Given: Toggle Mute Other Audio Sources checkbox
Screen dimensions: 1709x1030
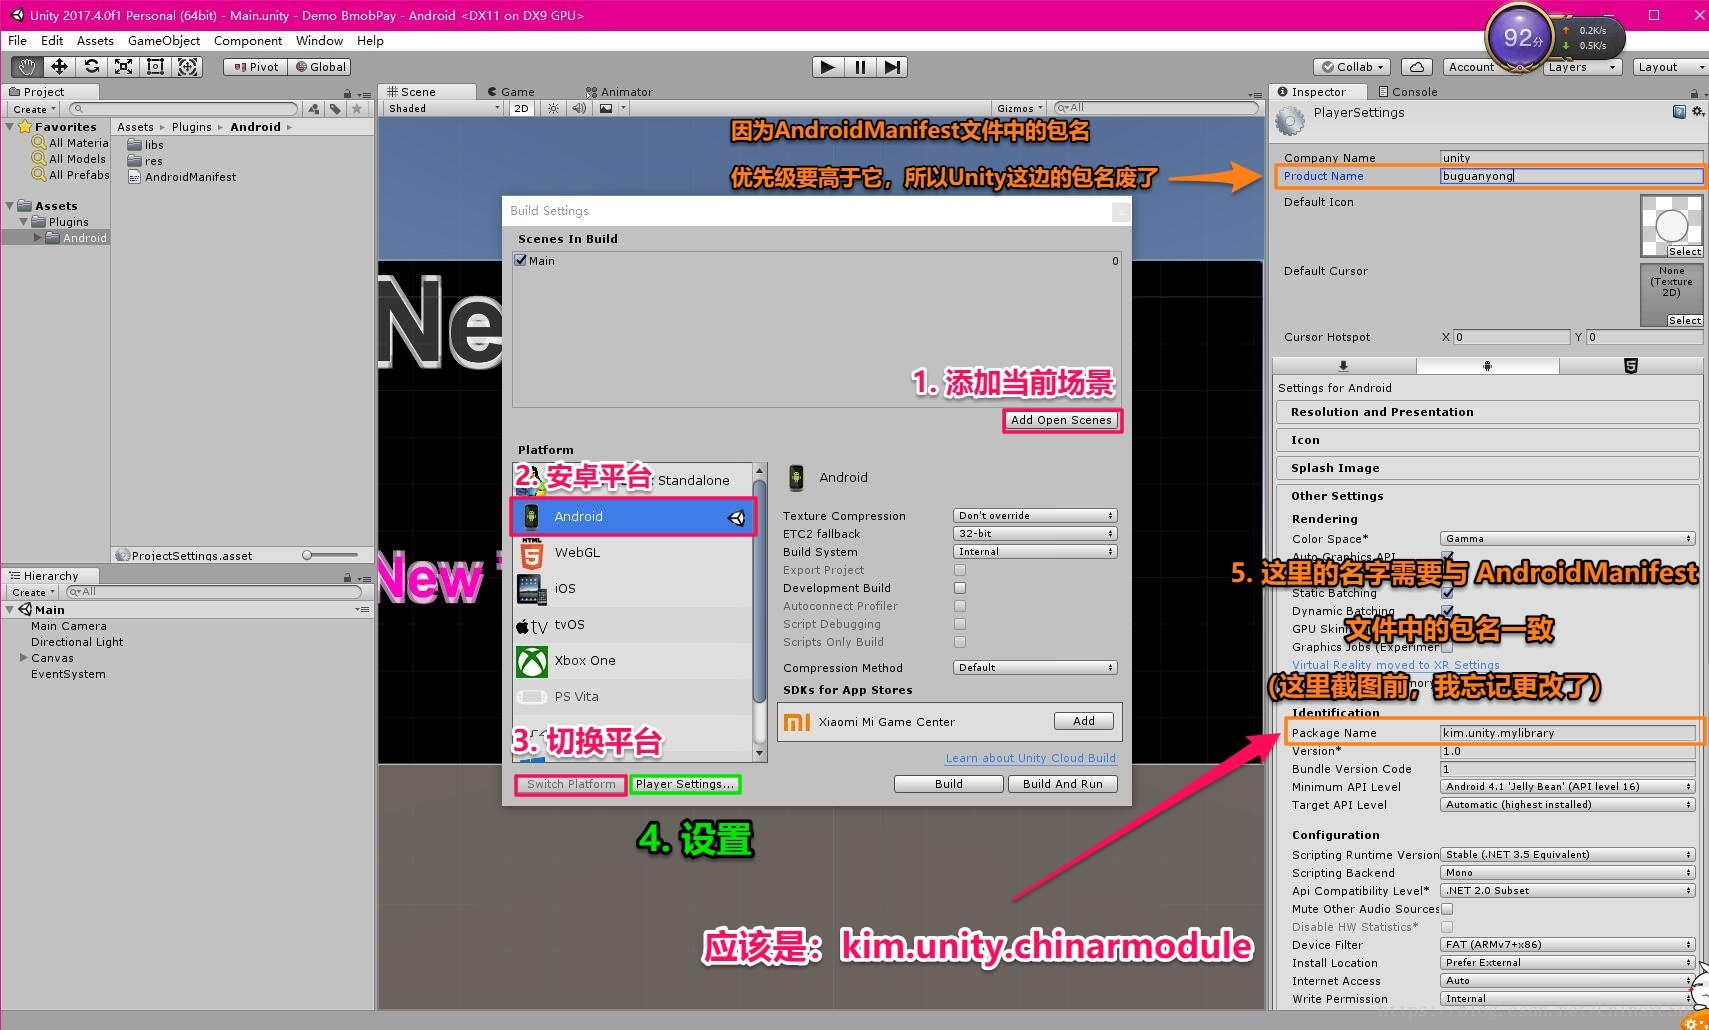Looking at the screenshot, I should pyautogui.click(x=1447, y=909).
